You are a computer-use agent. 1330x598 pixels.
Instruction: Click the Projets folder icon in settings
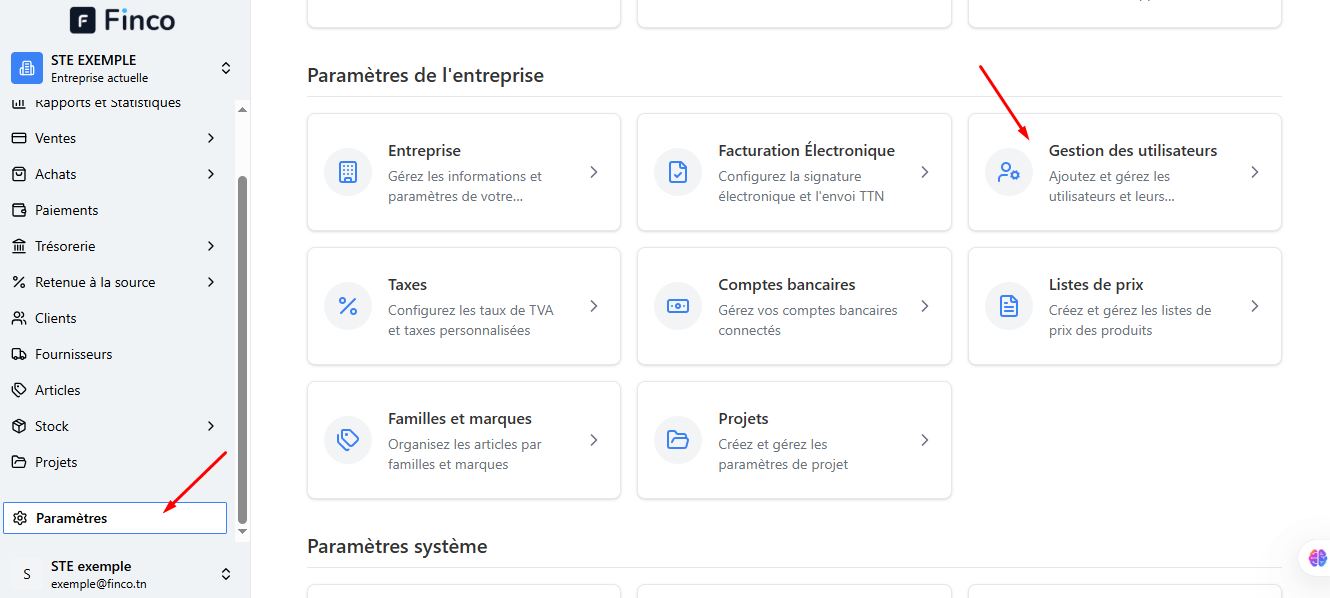(678, 440)
